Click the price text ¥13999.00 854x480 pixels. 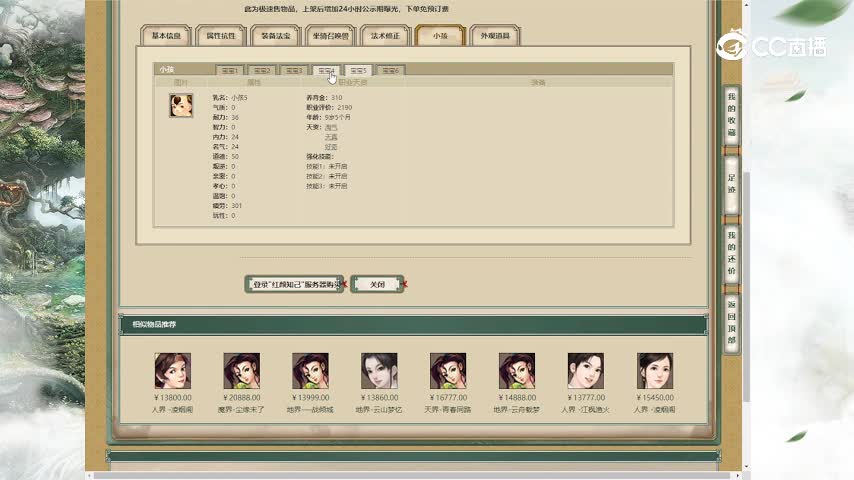(310, 398)
